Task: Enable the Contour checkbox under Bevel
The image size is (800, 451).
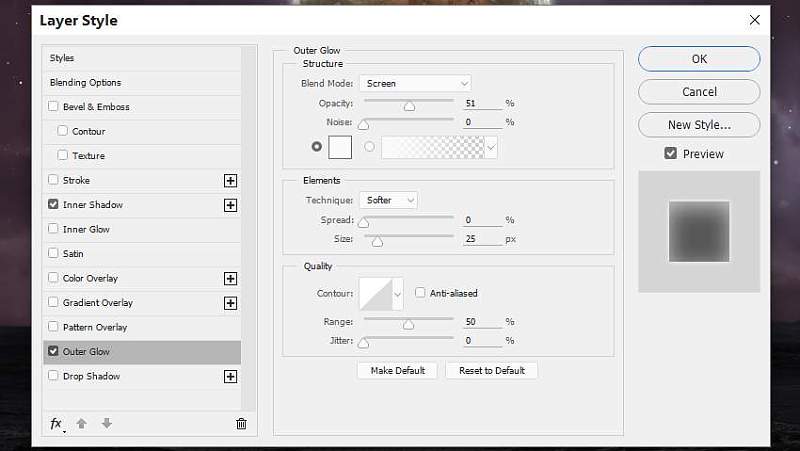Action: (62, 131)
